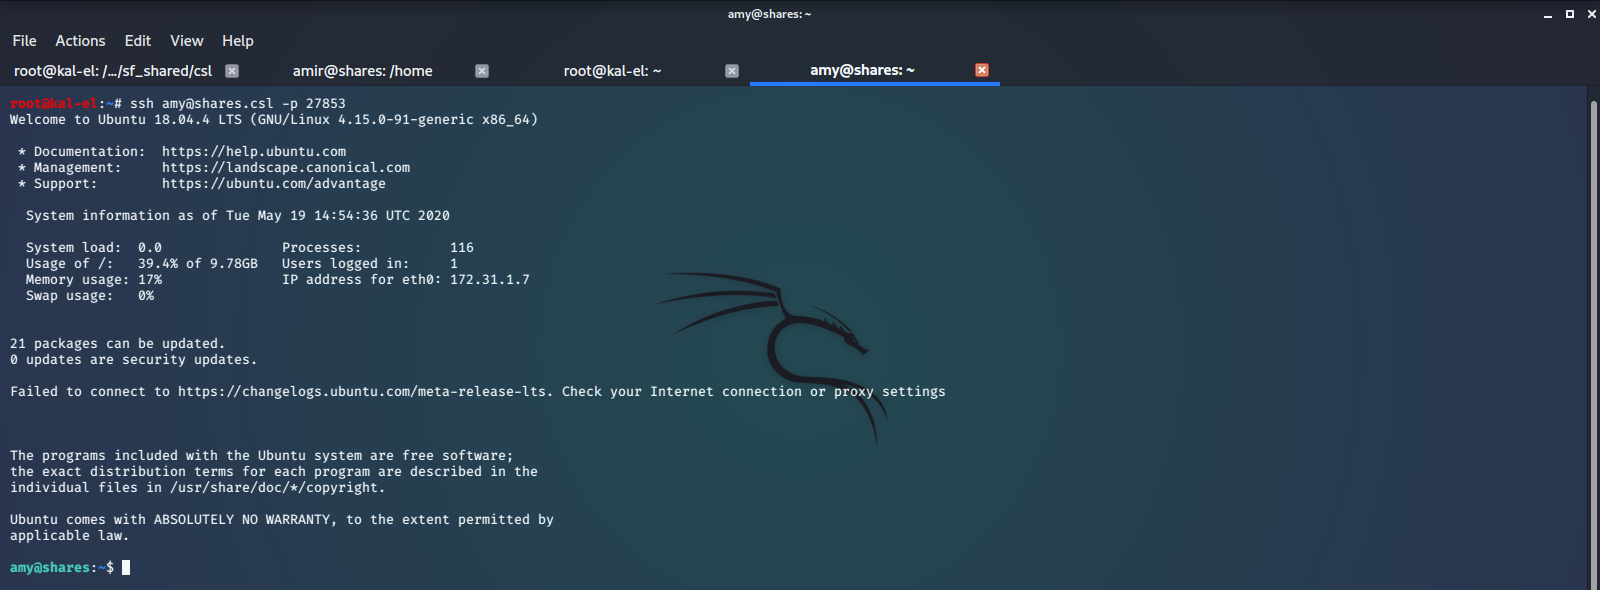Viewport: 1600px width, 590px height.
Task: Click the IP address 172.31.1.7
Action: (x=490, y=280)
